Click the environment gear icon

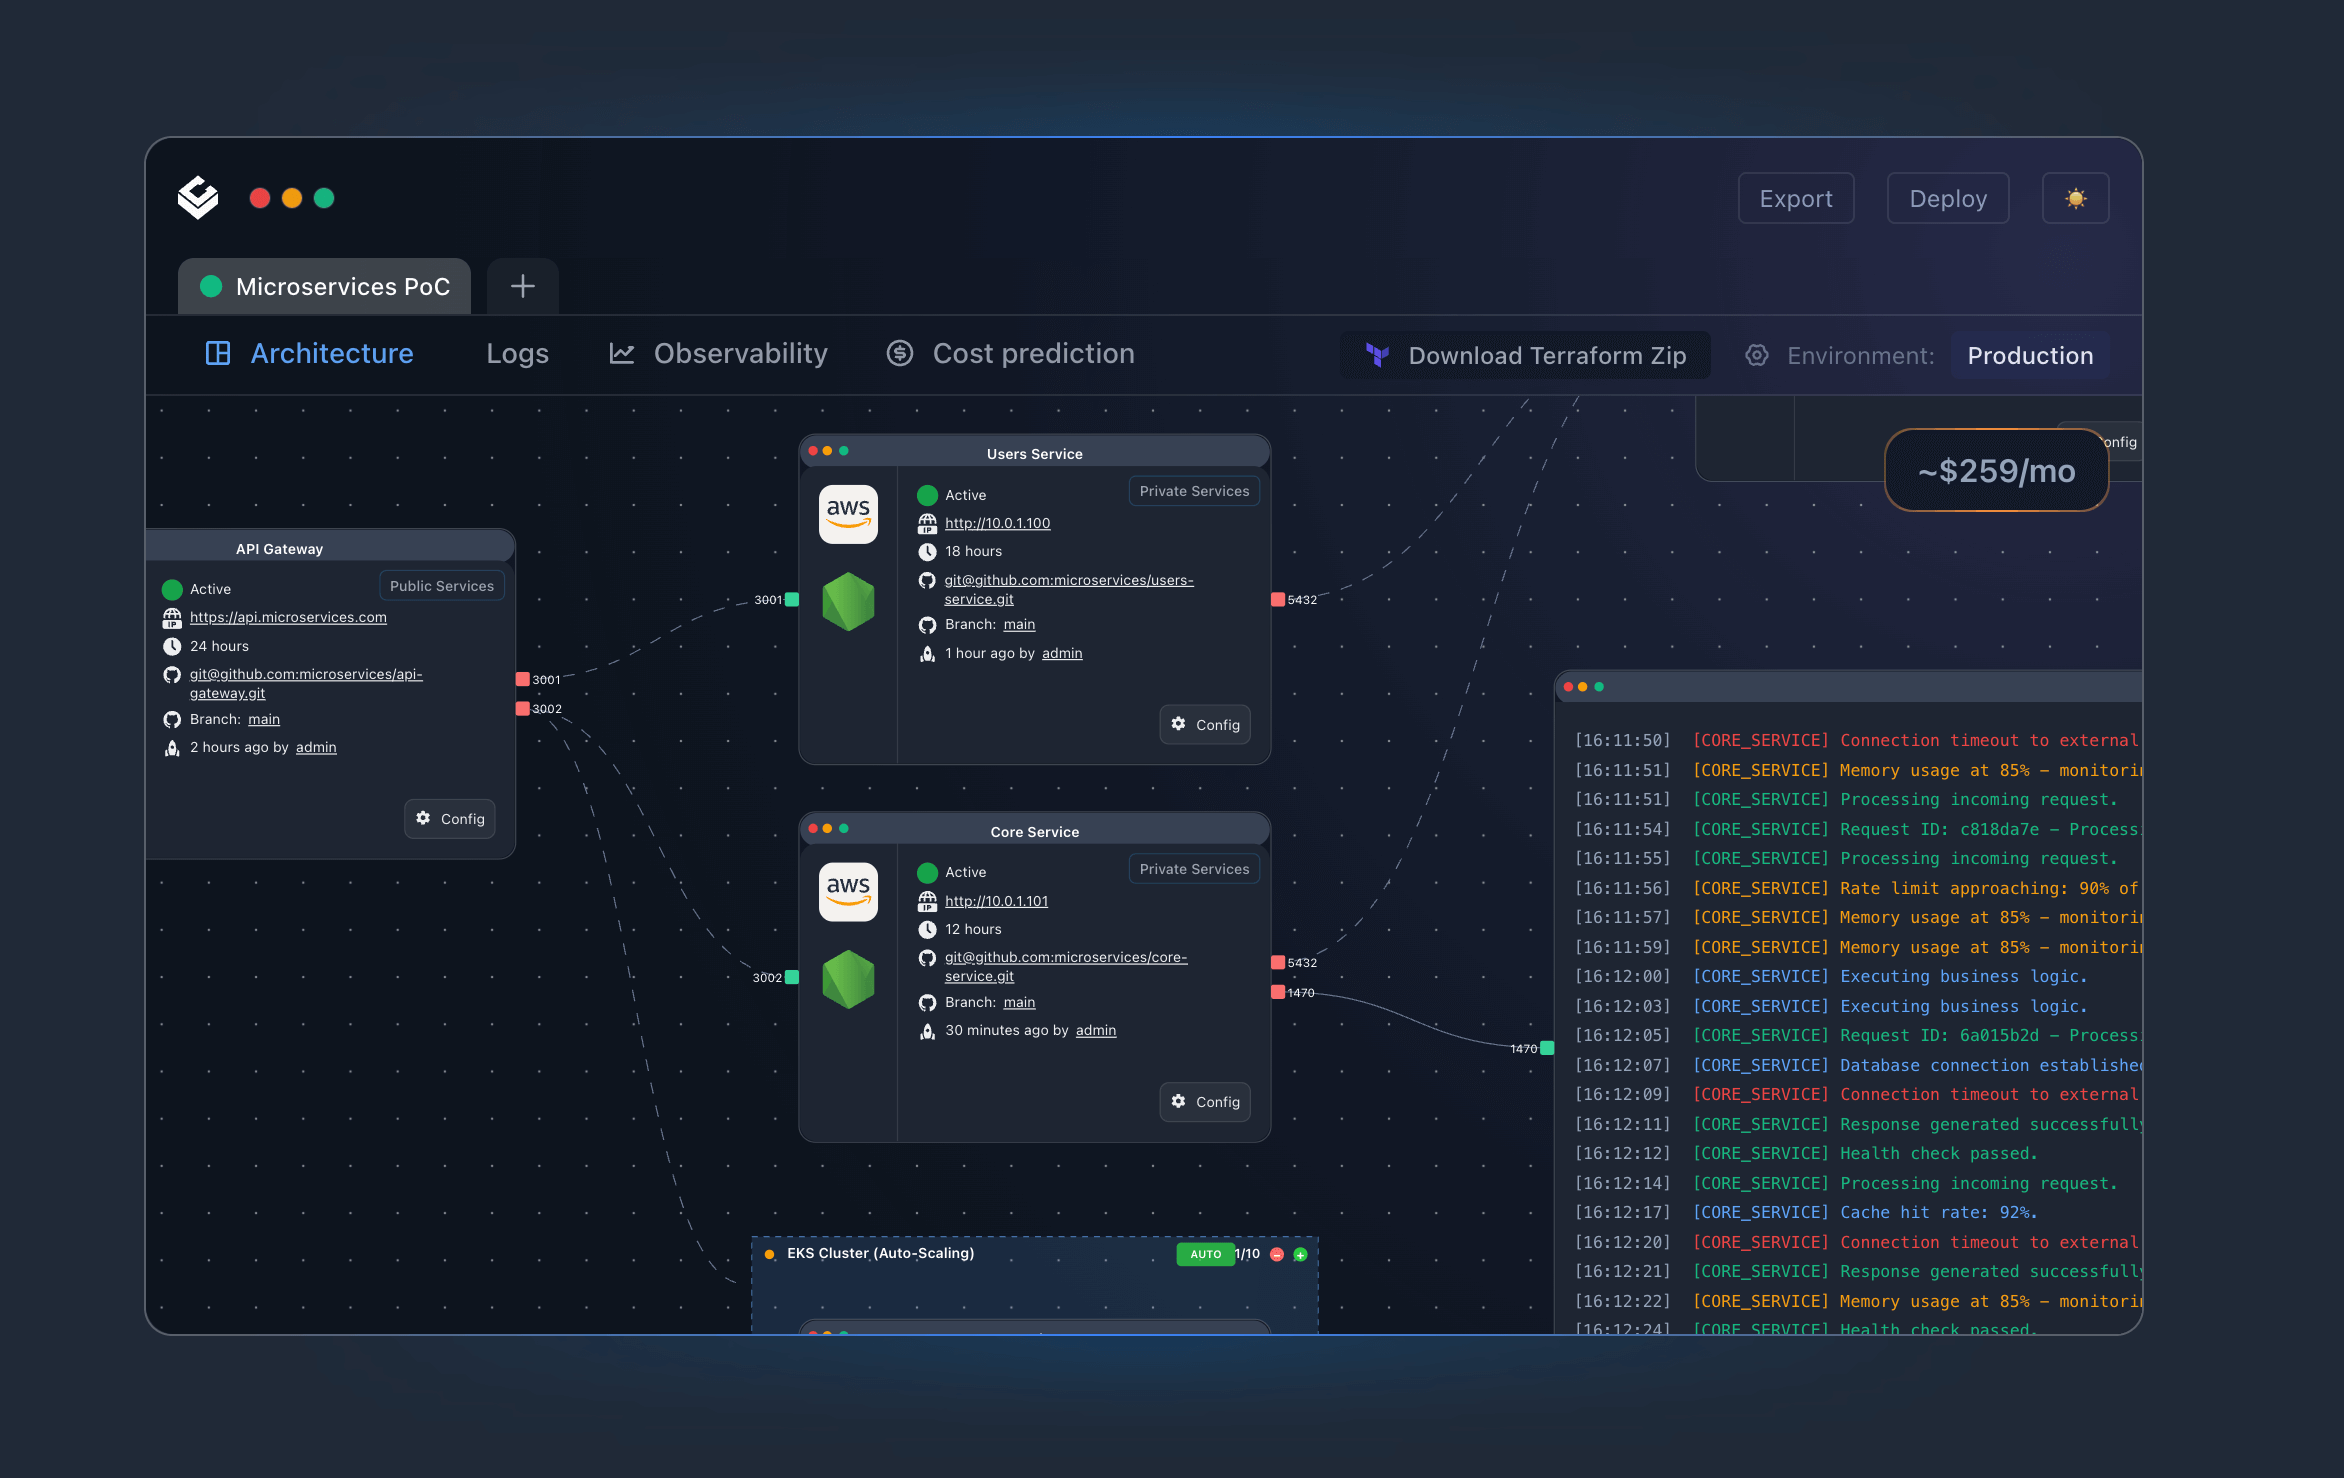coord(1757,355)
